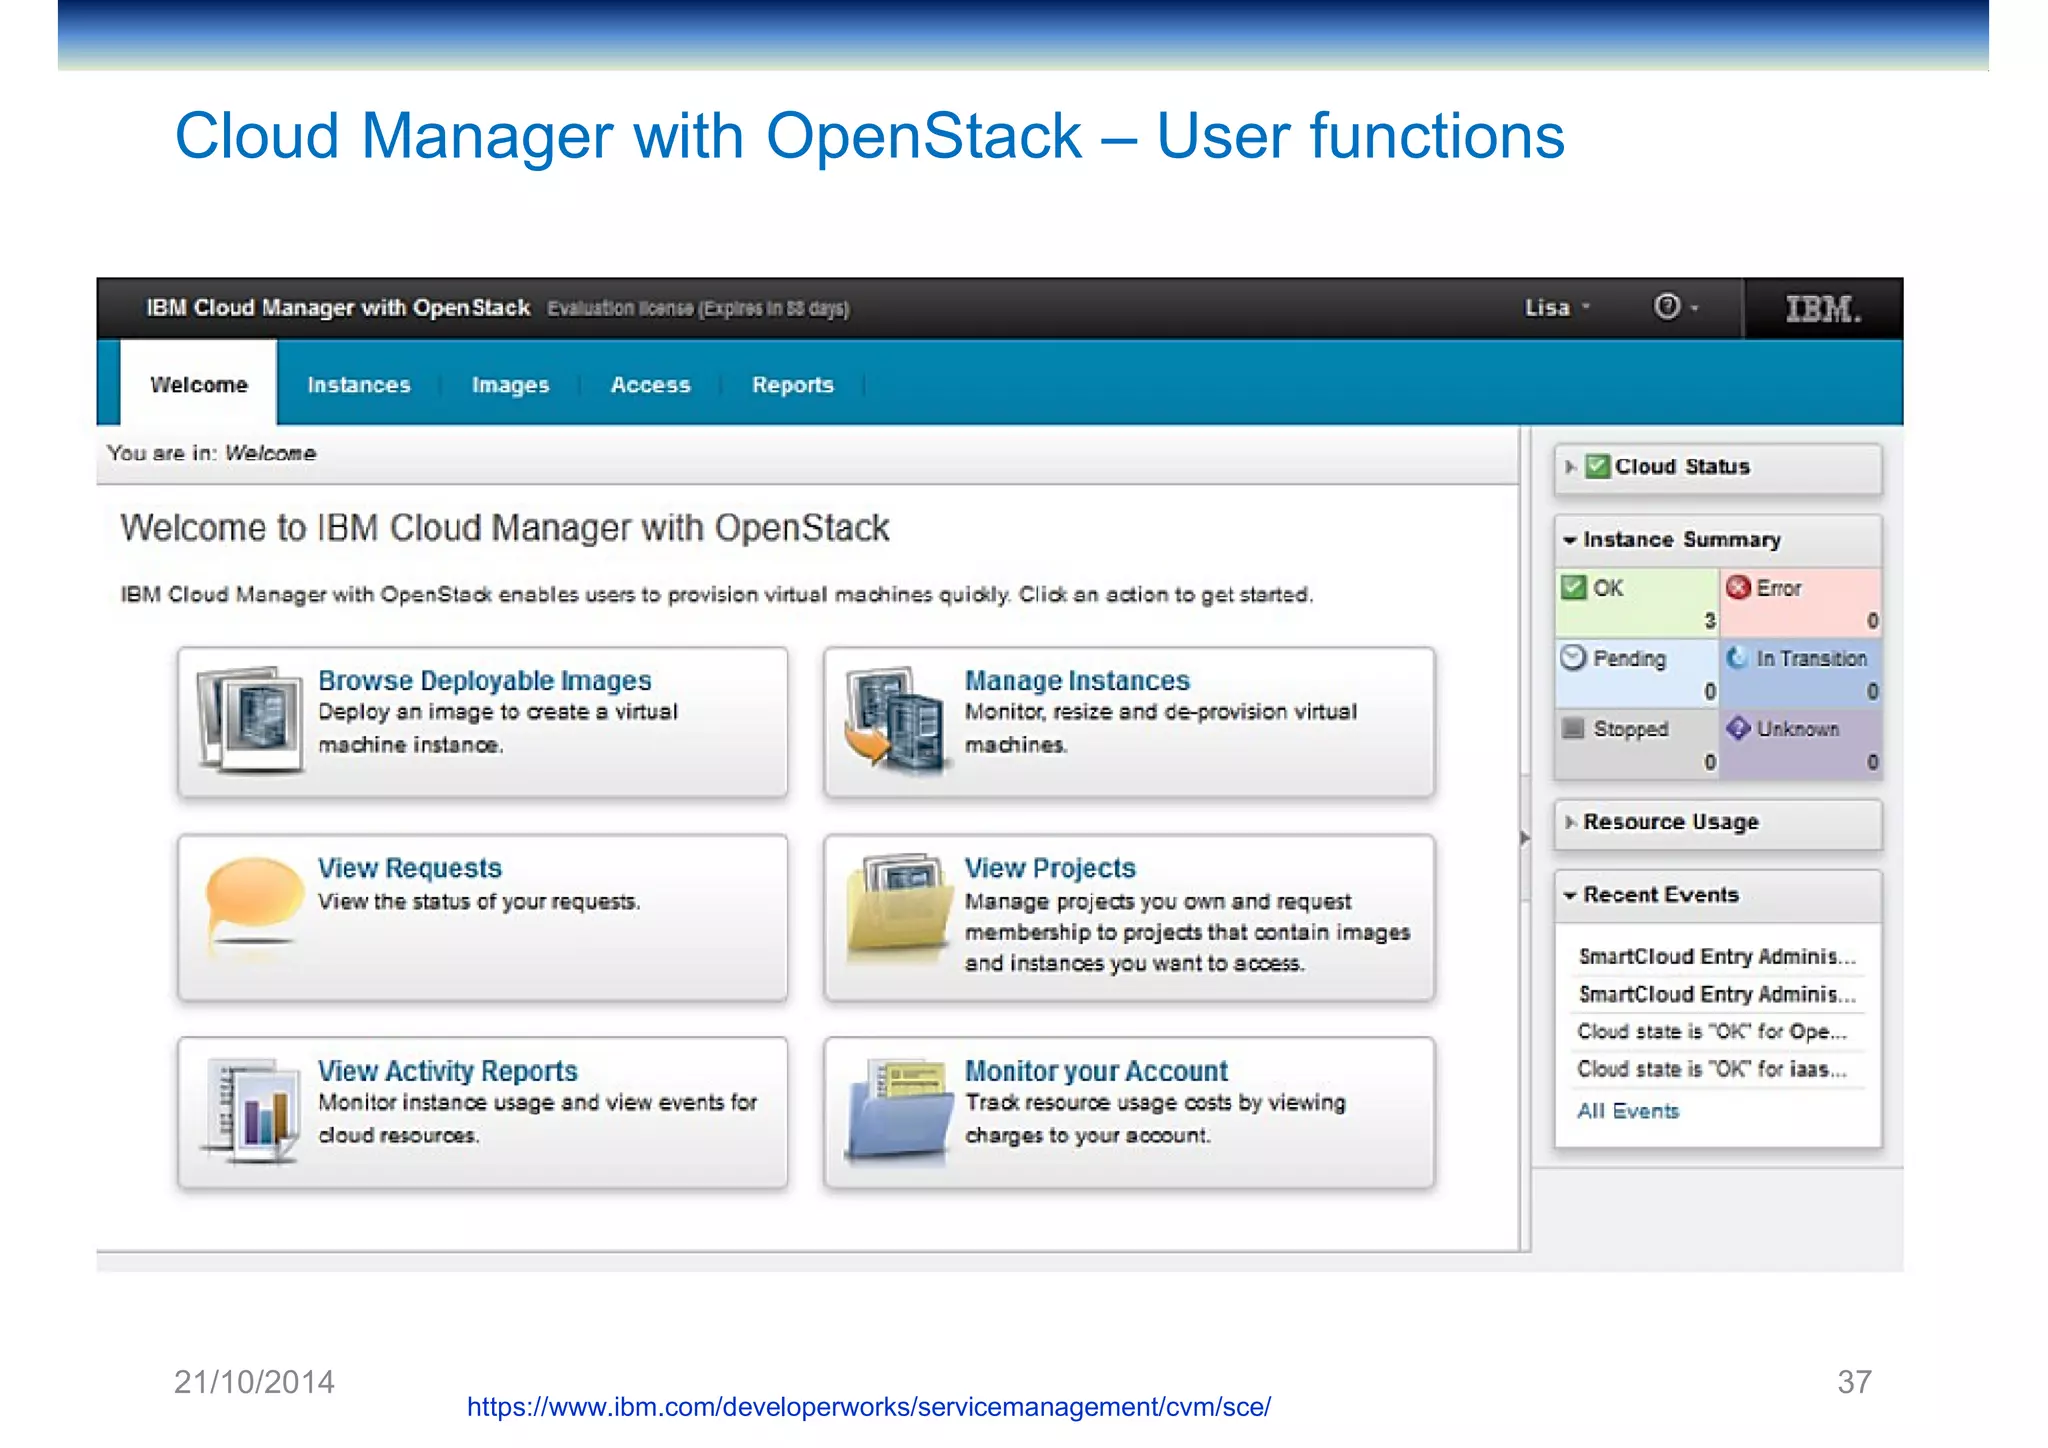Viewport: 2048px width, 1448px height.
Task: Click the View Activity Reports chart icon
Action: click(x=251, y=1110)
